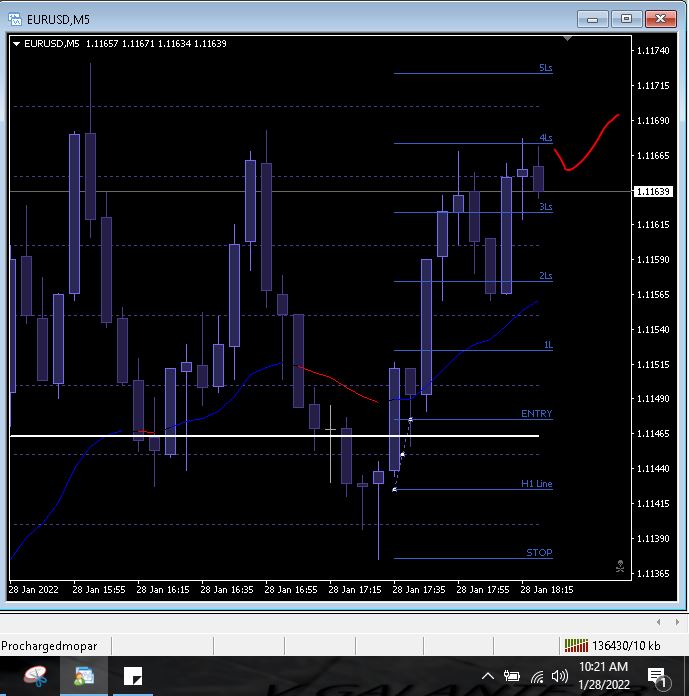Select the 5Ls level line label
This screenshot has height=696, width=689.
tap(546, 67)
